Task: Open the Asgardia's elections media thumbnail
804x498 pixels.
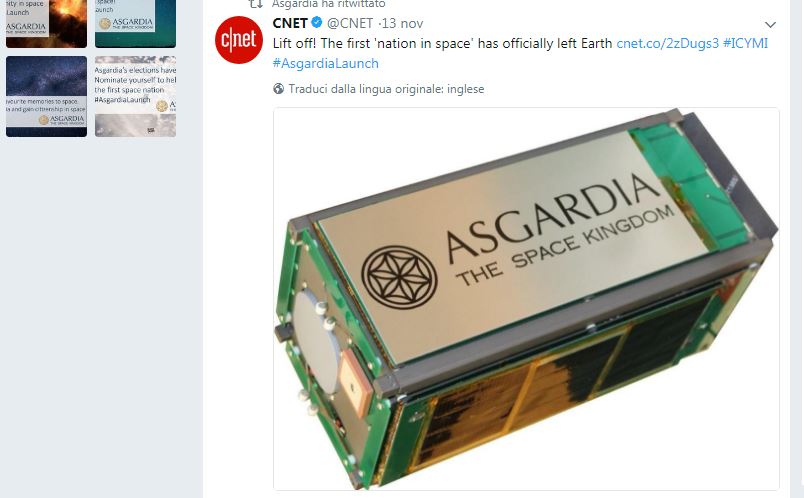Action: (x=135, y=96)
